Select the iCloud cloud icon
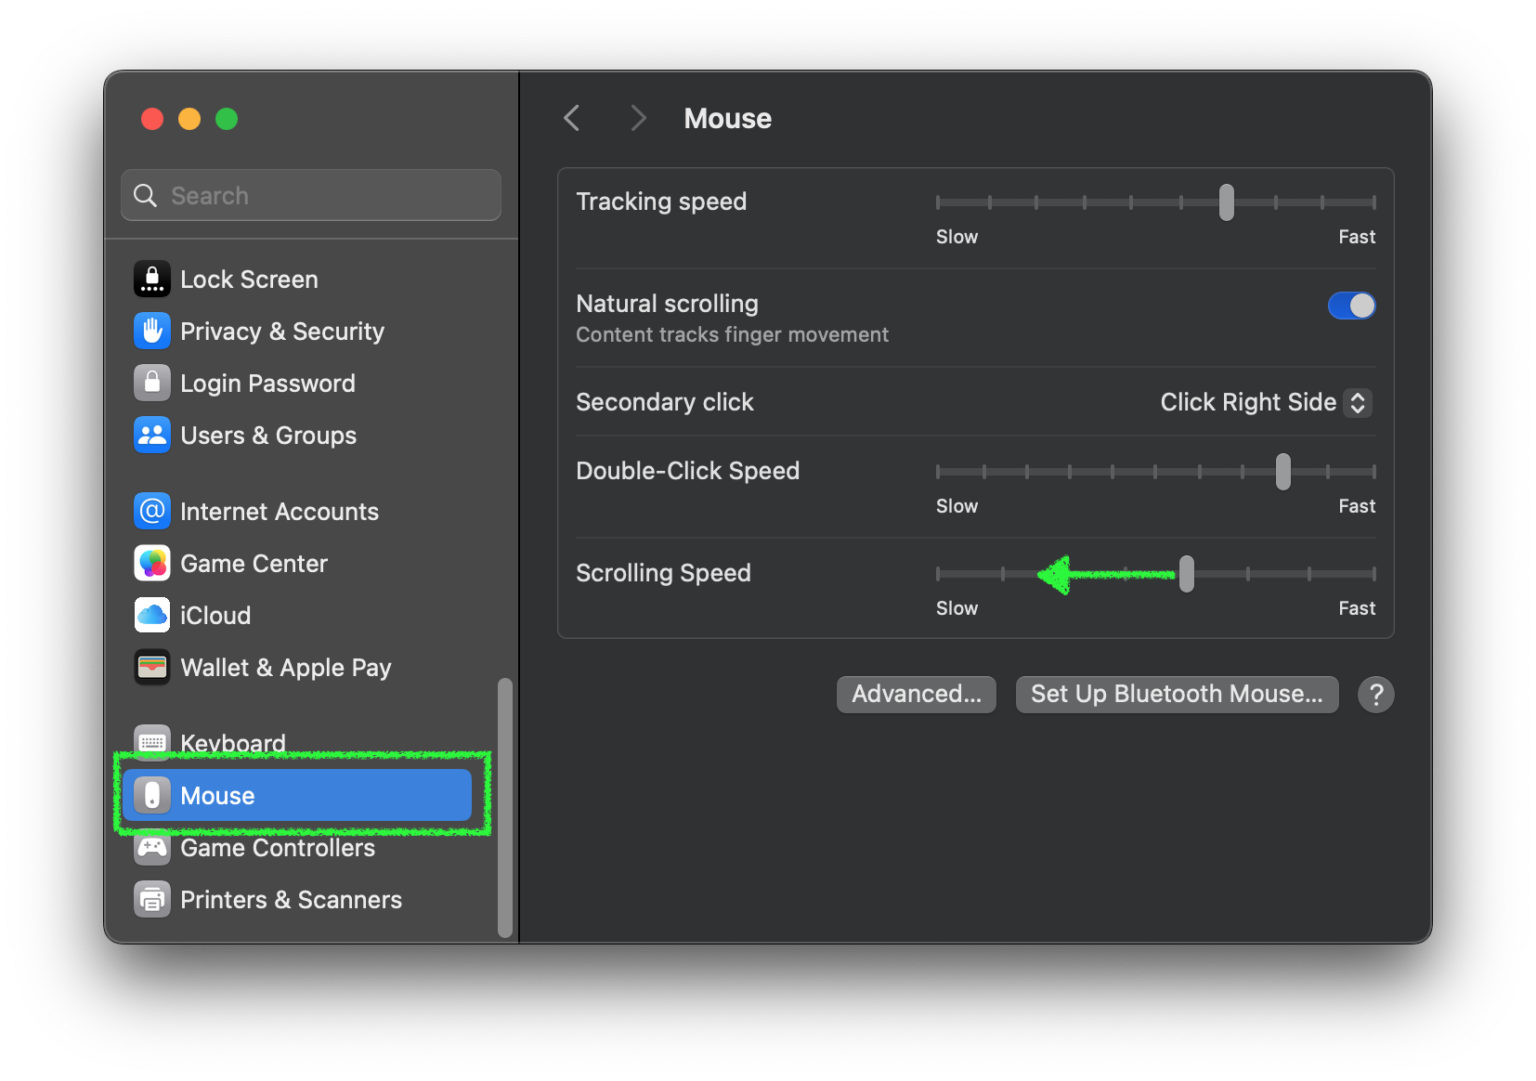The image size is (1536, 1081). click(x=152, y=615)
